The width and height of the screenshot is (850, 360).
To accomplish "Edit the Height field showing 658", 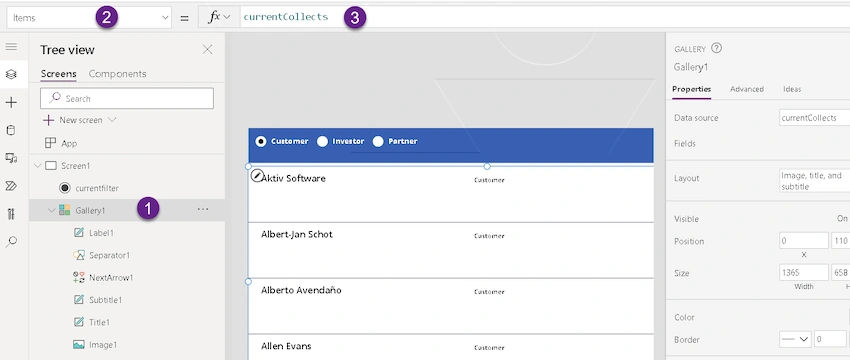I will pos(841,273).
